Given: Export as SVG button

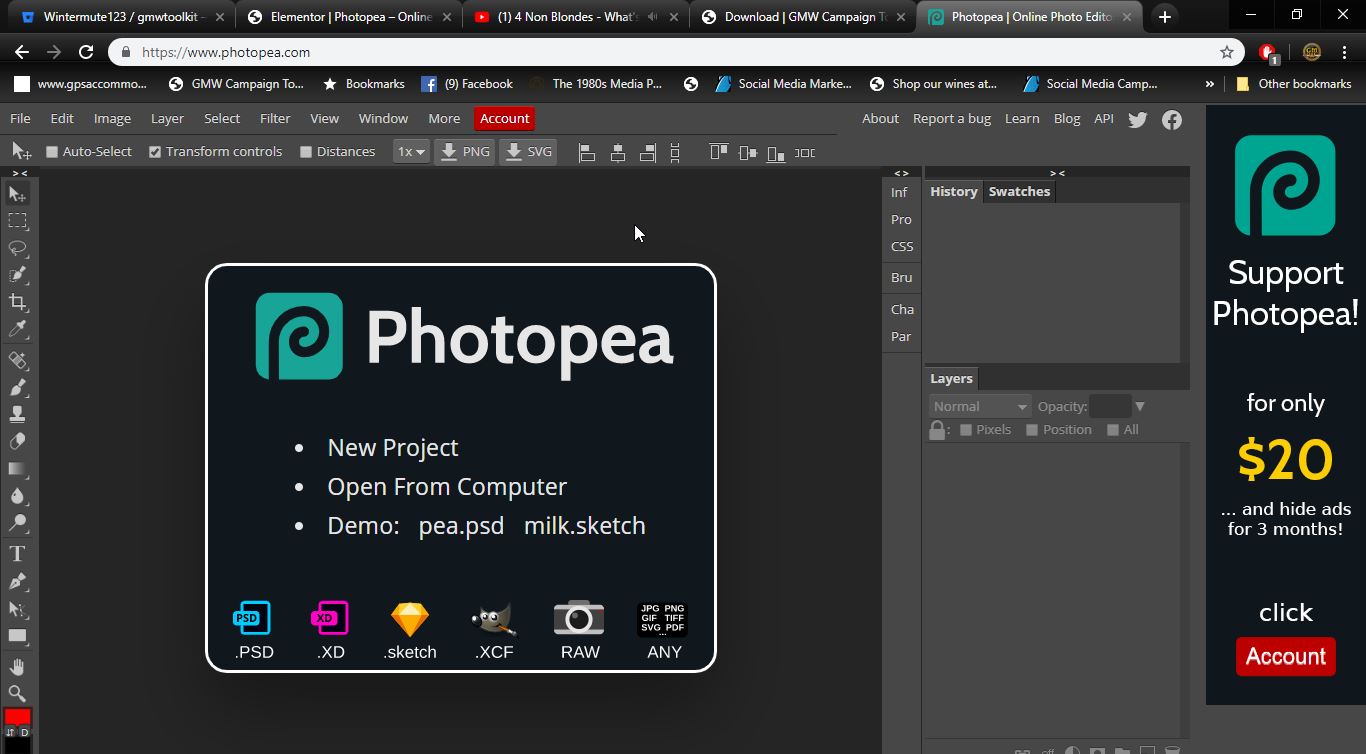Looking at the screenshot, I should 527,152.
